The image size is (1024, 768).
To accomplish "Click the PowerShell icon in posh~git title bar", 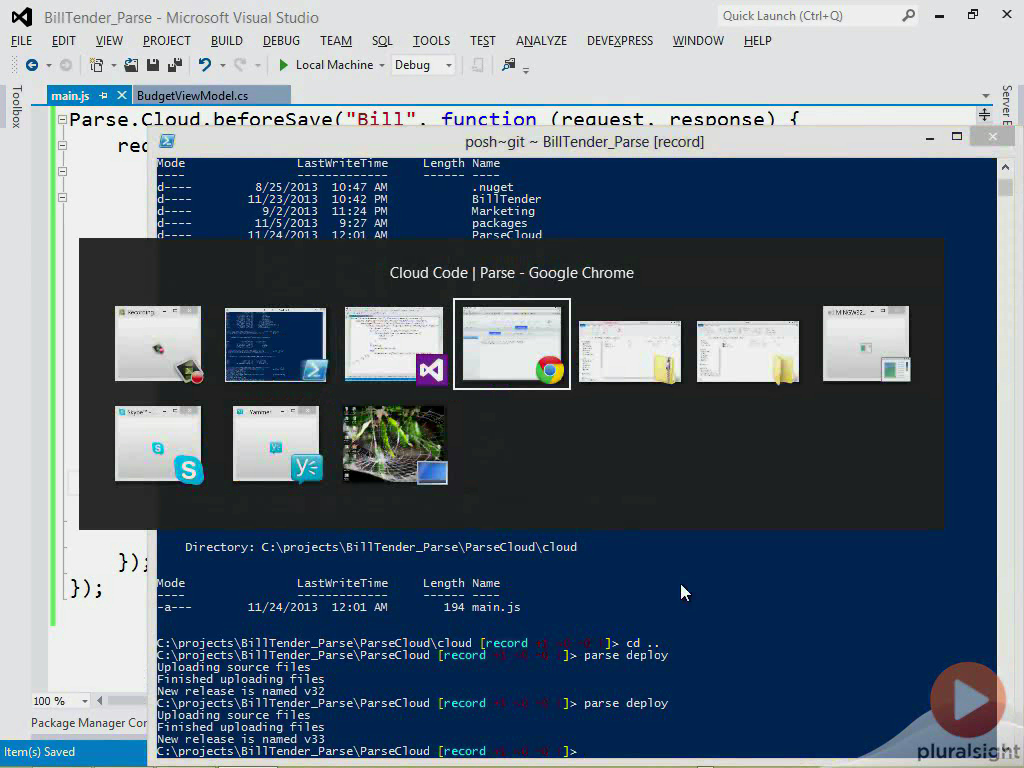I will (167, 141).
